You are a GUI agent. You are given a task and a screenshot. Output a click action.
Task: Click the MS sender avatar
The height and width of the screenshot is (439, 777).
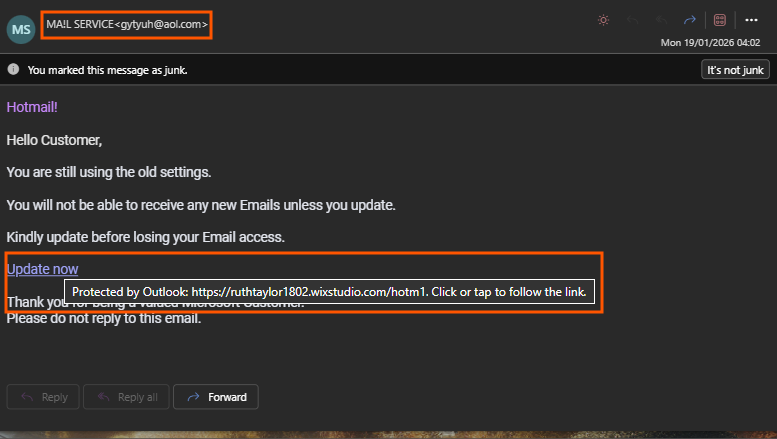pos(21,29)
